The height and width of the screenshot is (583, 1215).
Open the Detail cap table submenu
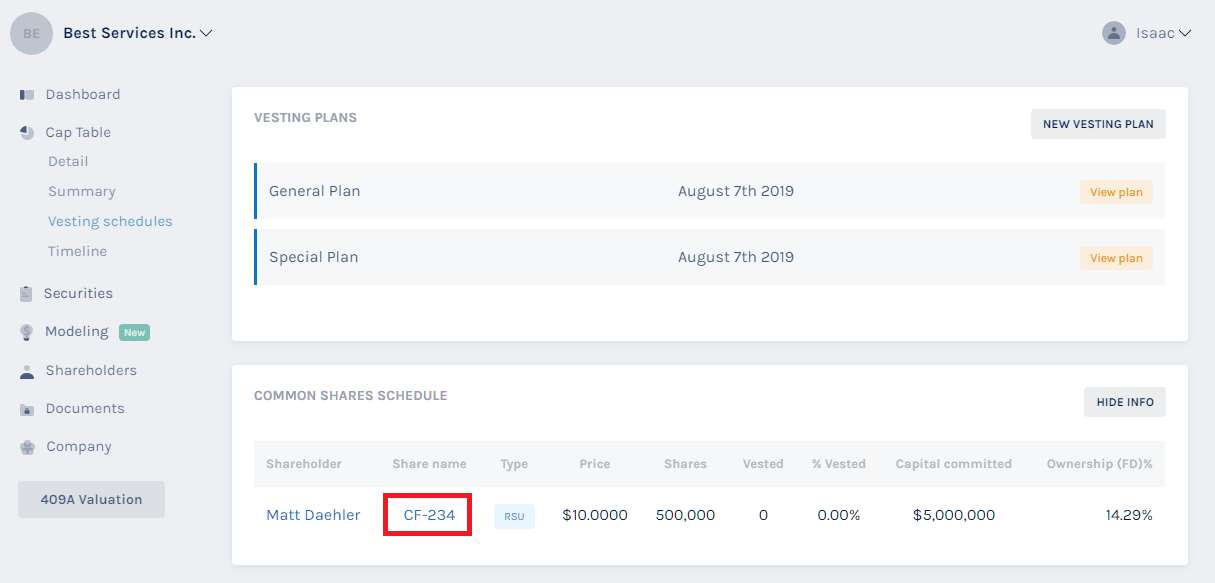coord(68,162)
